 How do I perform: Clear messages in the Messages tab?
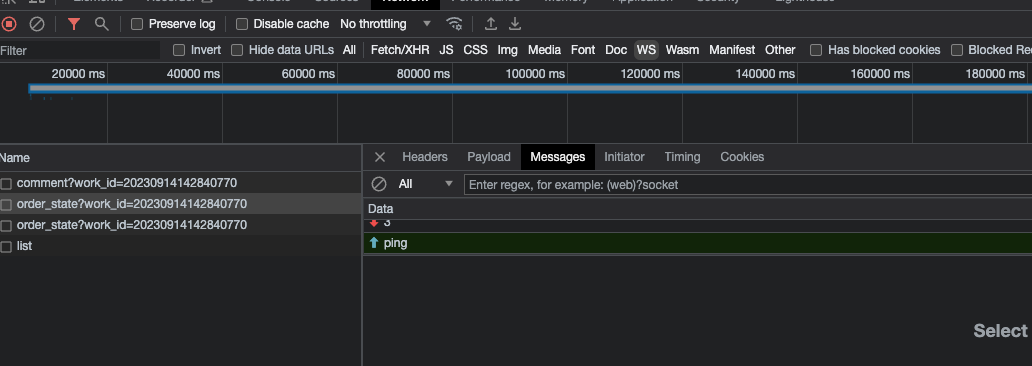[x=379, y=184]
